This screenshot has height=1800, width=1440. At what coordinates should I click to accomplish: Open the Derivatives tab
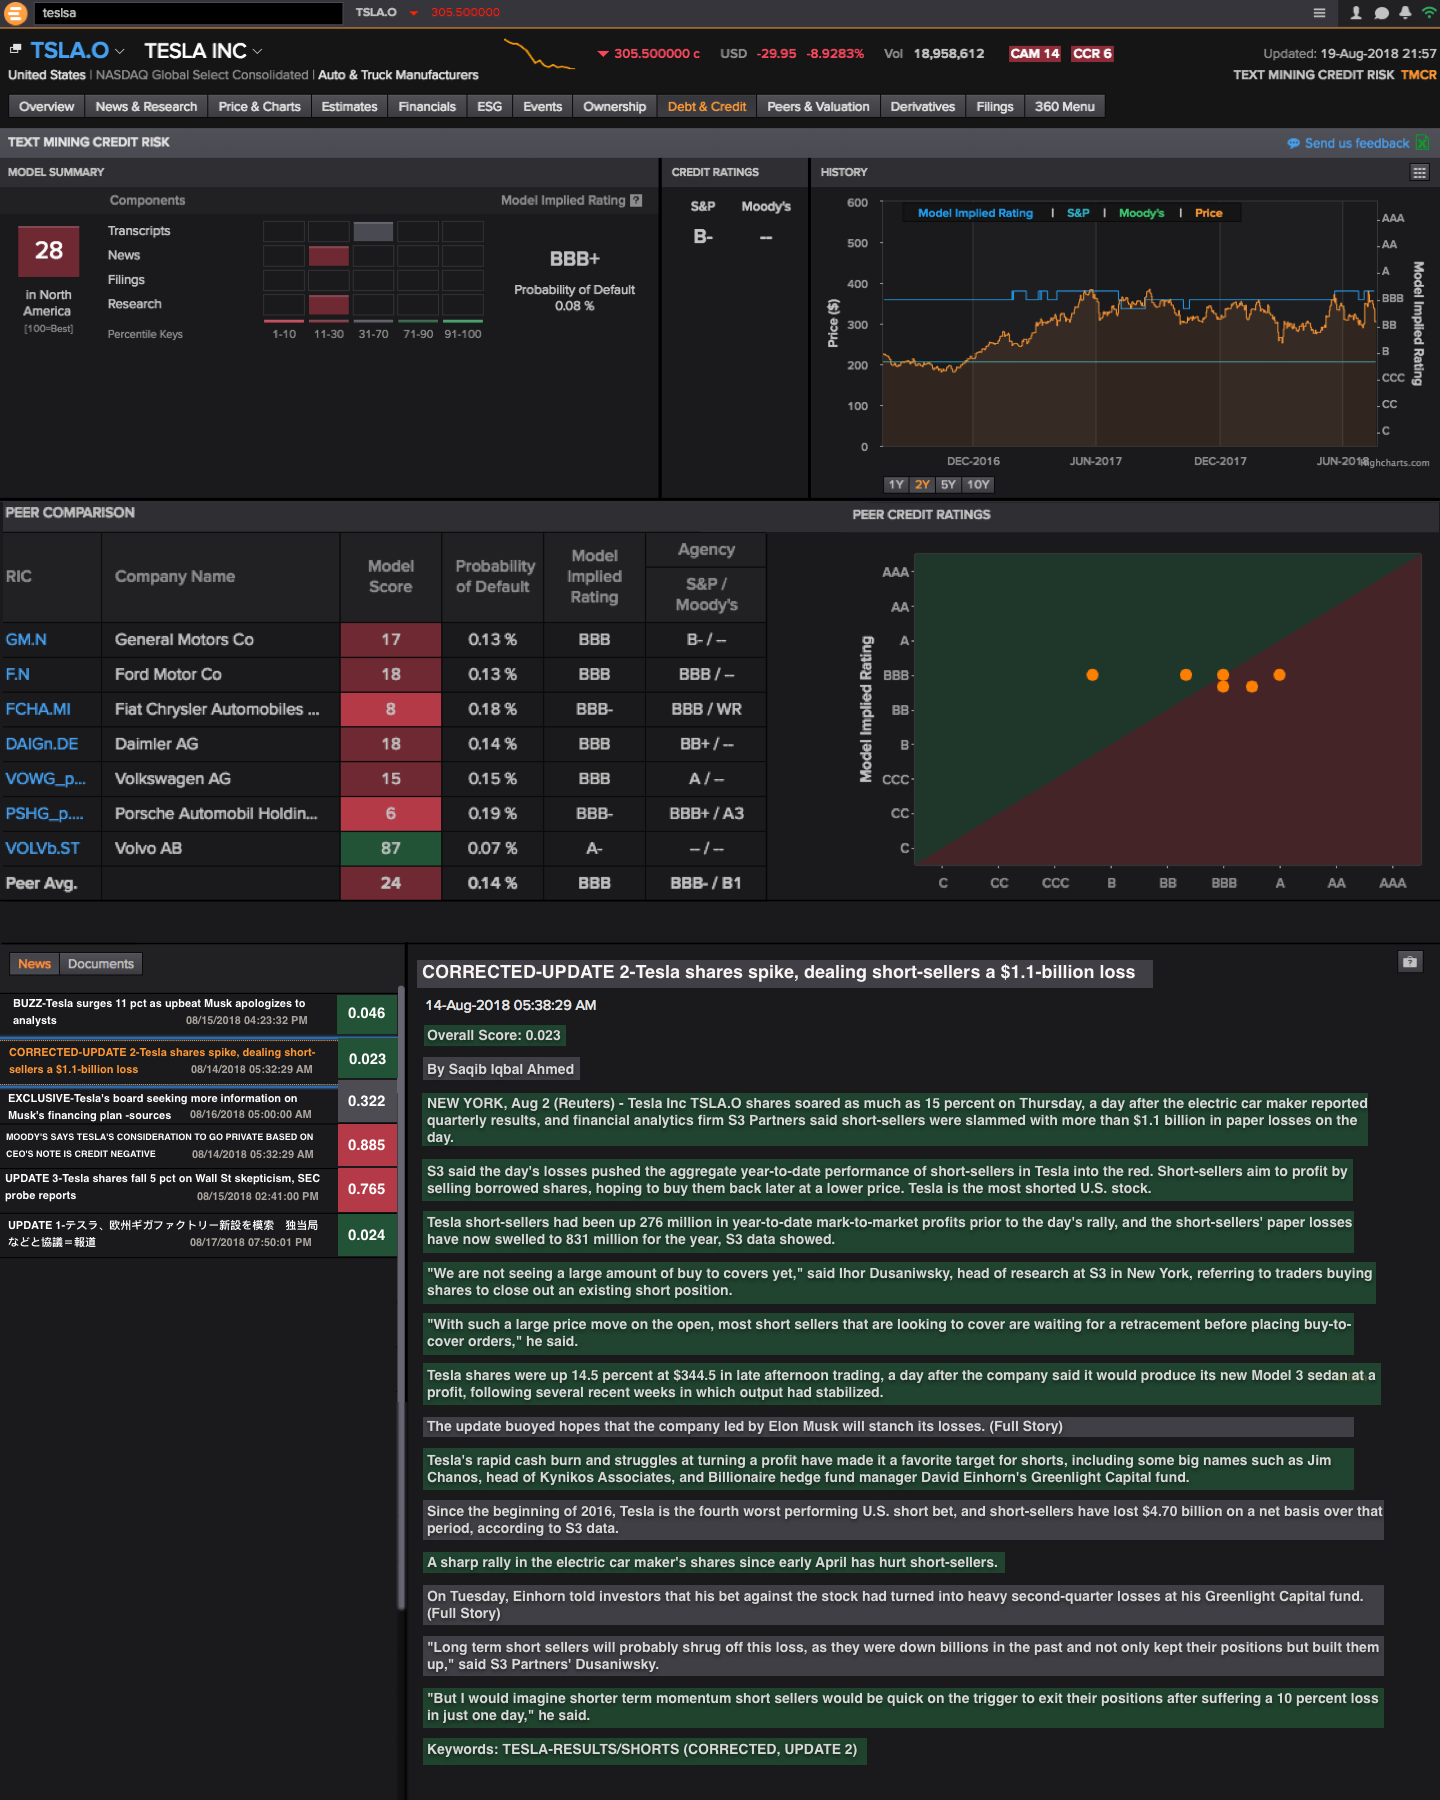(922, 107)
